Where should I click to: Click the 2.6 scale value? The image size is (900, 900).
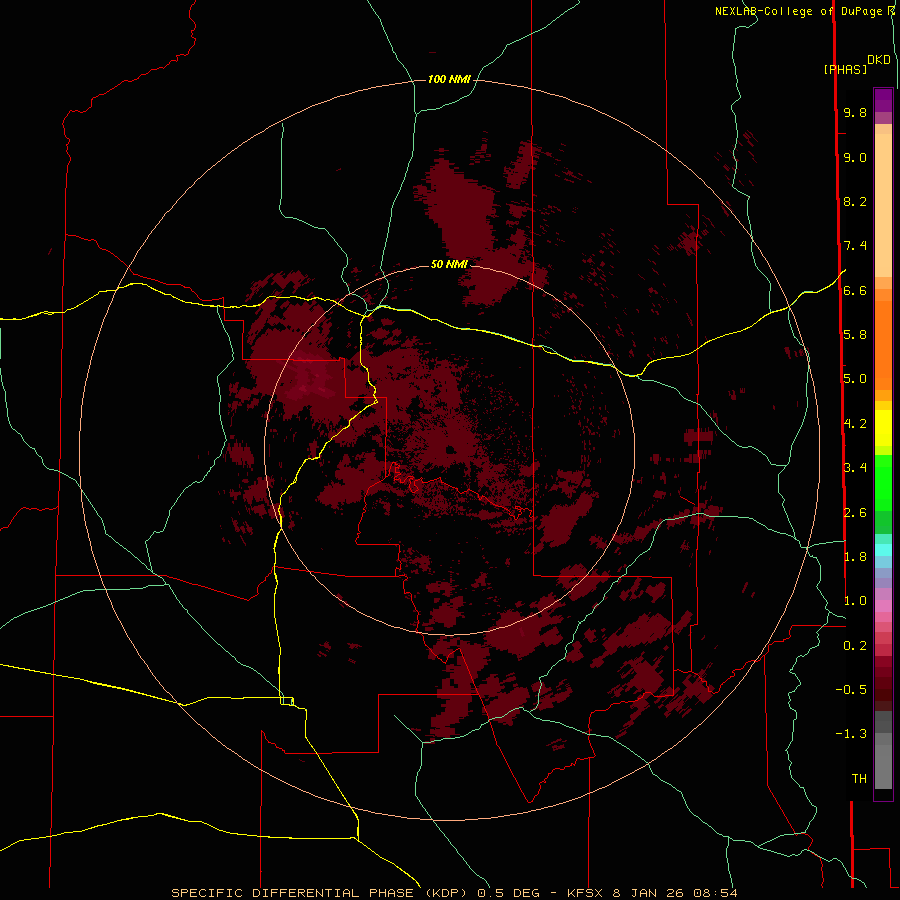(x=855, y=512)
